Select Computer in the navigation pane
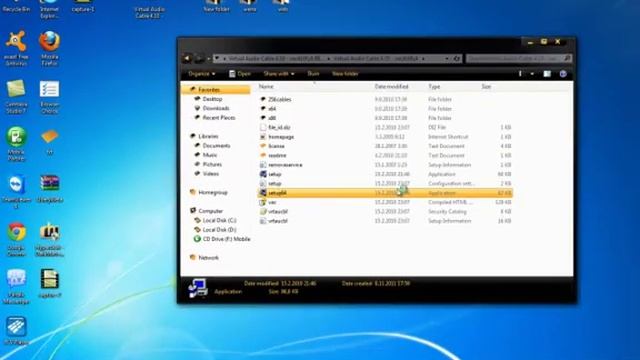The image size is (640, 360). (x=211, y=211)
